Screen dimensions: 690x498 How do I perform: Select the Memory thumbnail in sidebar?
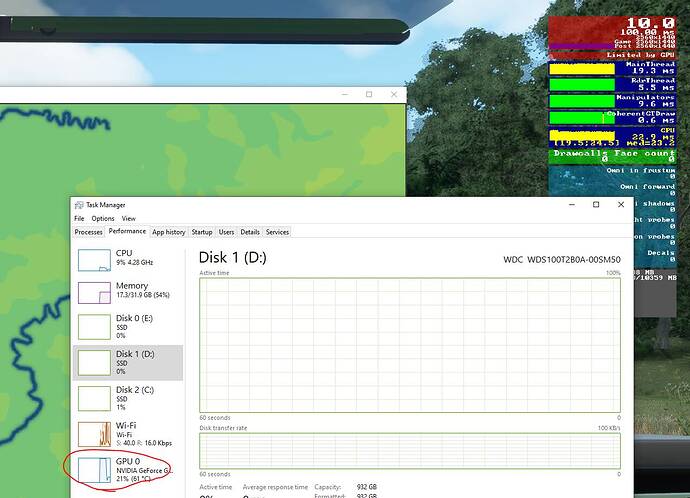click(x=94, y=292)
